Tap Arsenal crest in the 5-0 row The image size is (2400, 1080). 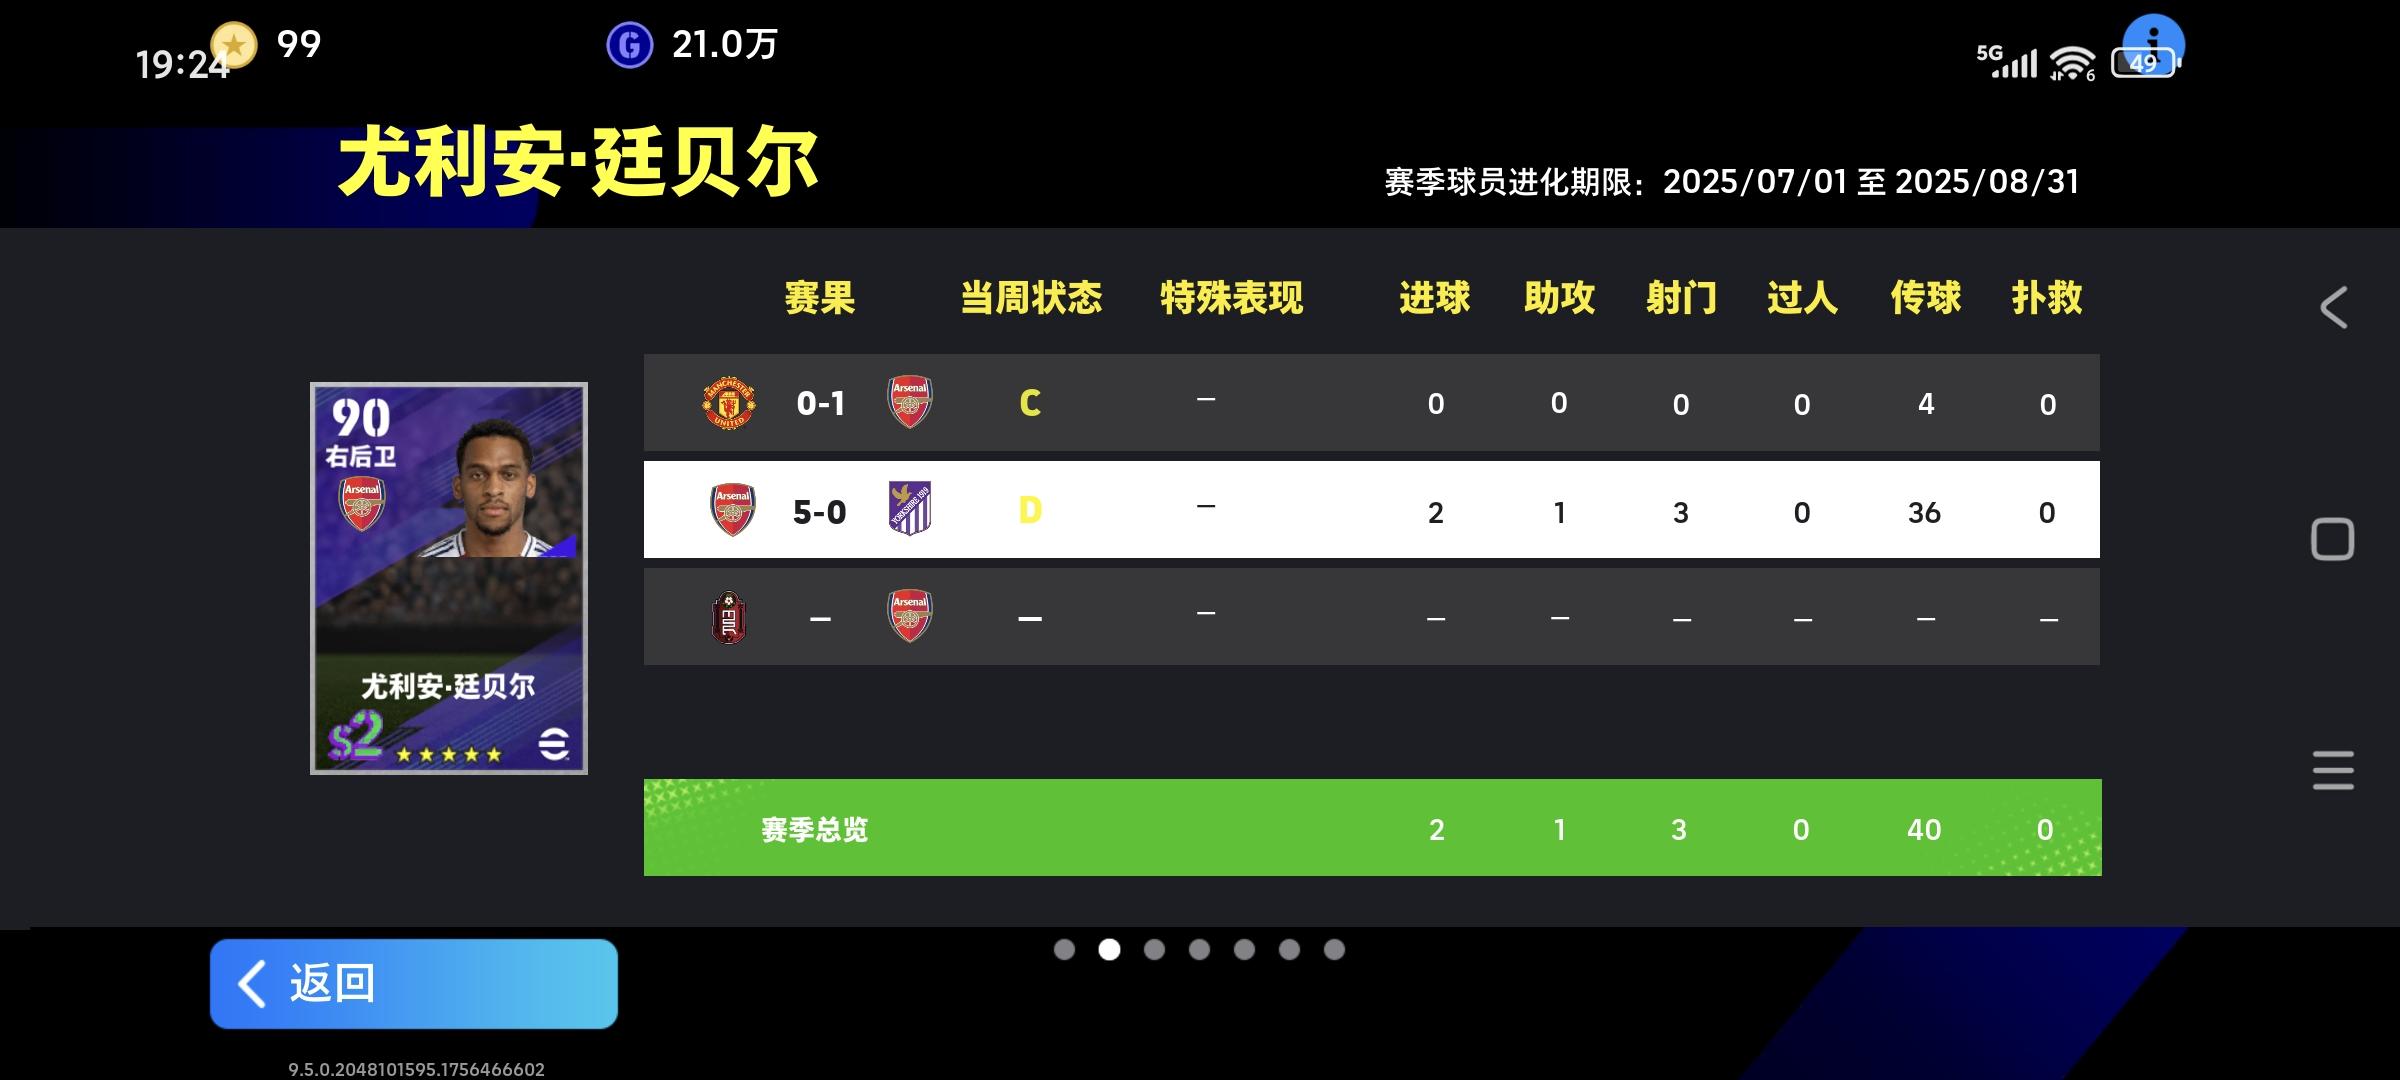point(732,509)
